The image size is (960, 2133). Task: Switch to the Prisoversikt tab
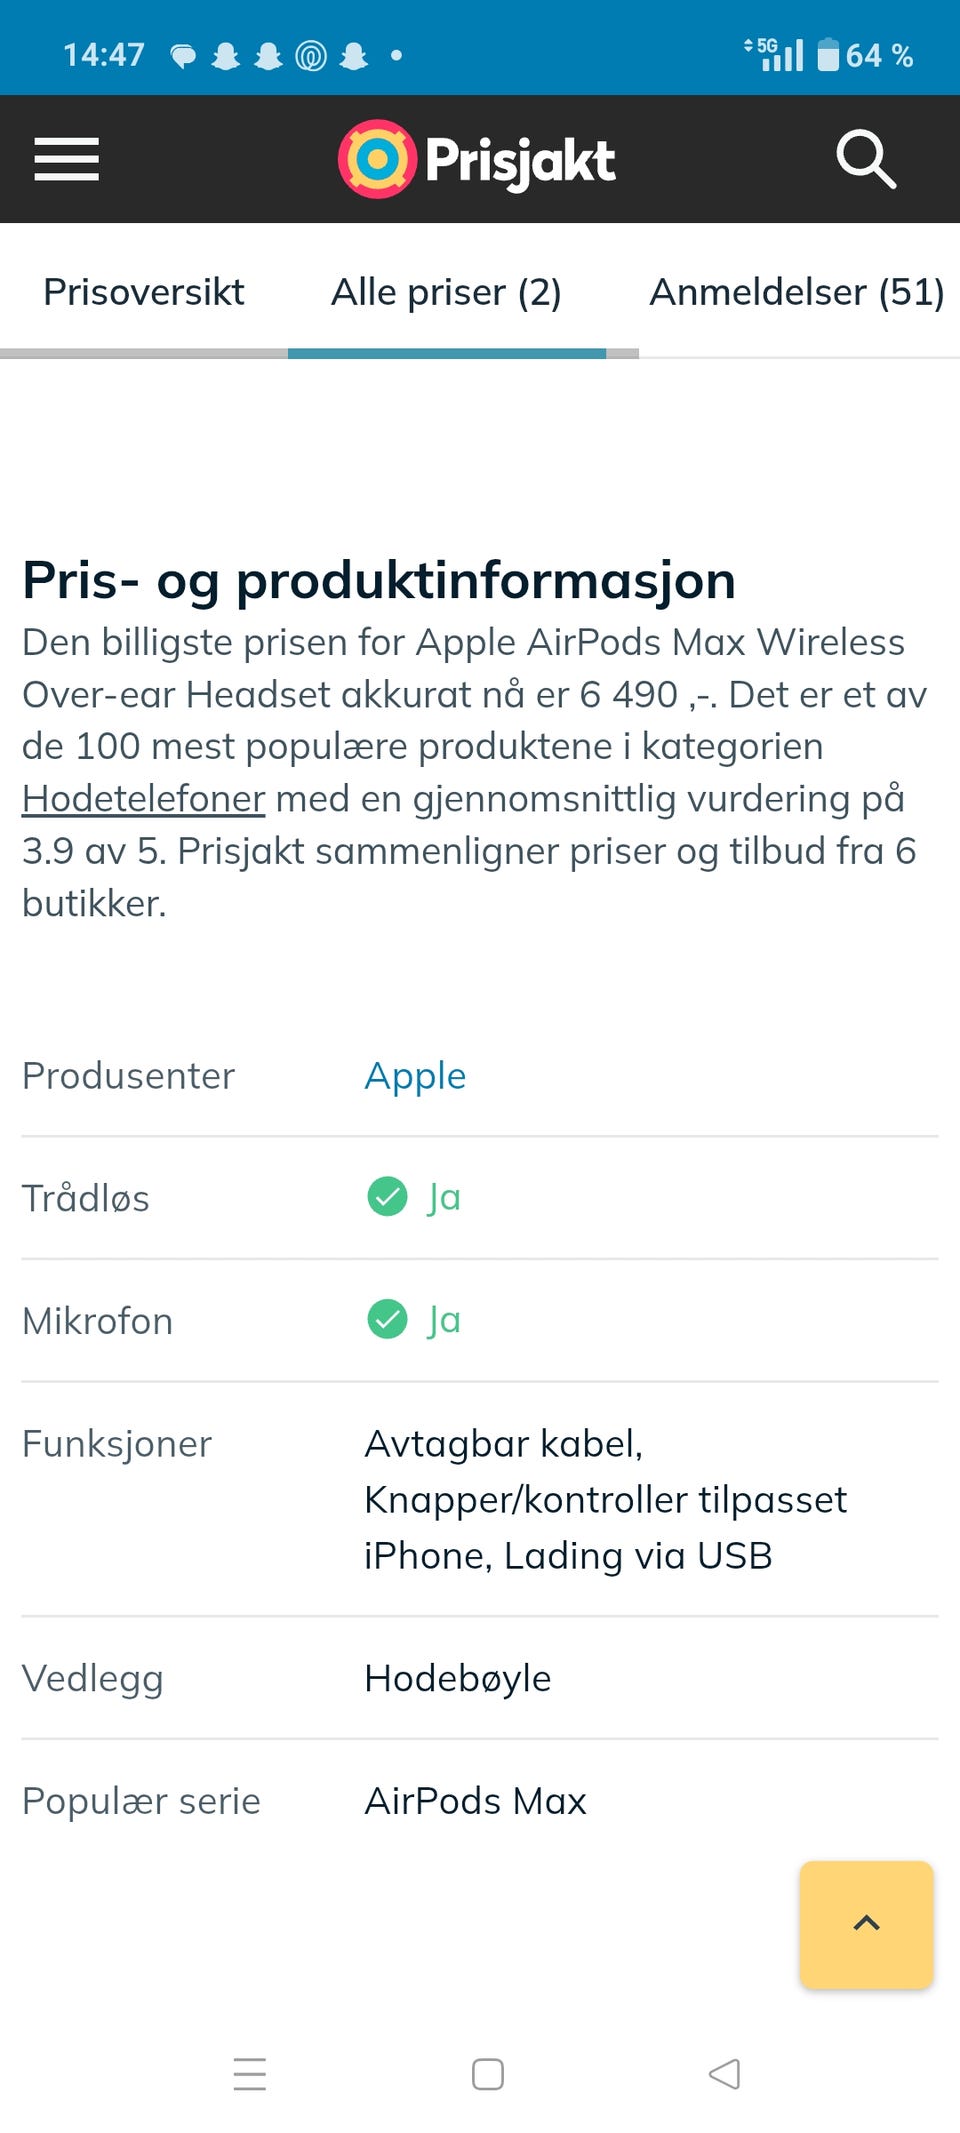(144, 292)
